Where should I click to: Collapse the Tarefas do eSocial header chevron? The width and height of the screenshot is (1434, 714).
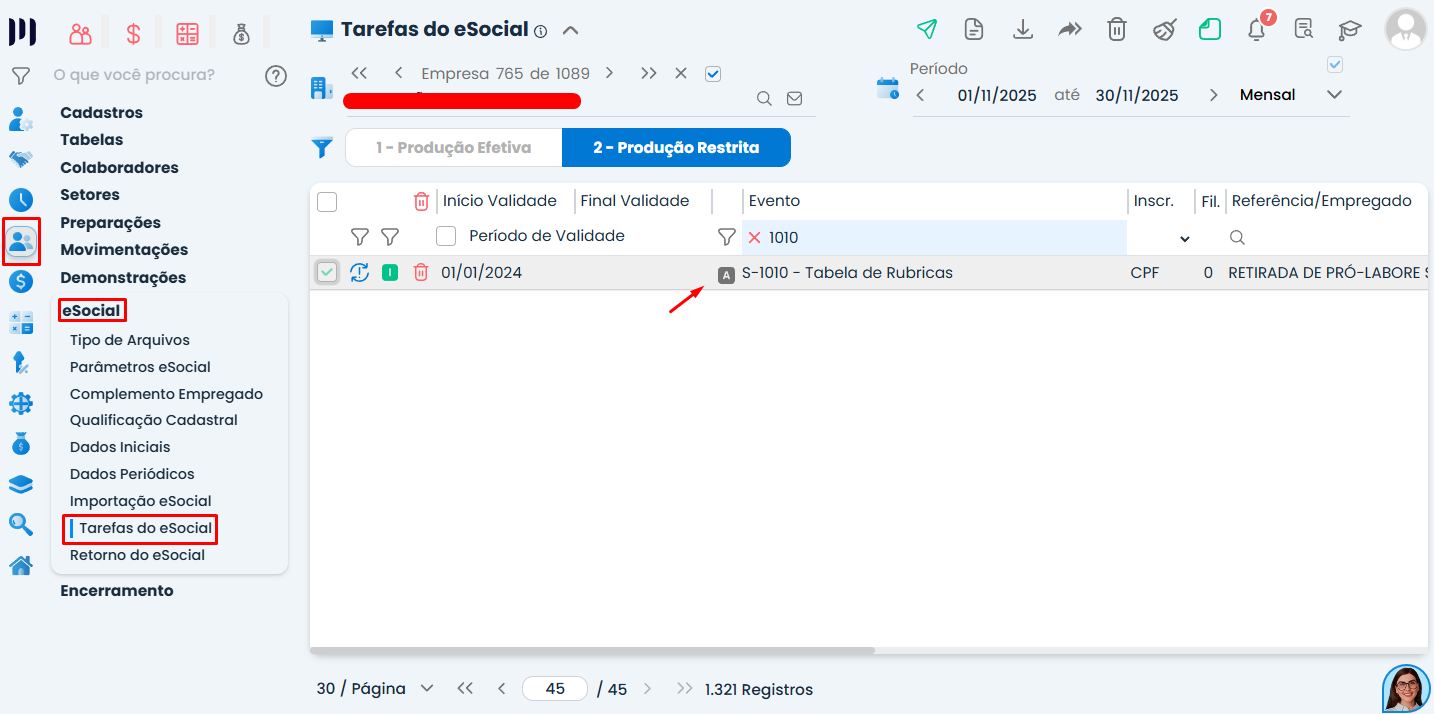[x=570, y=30]
